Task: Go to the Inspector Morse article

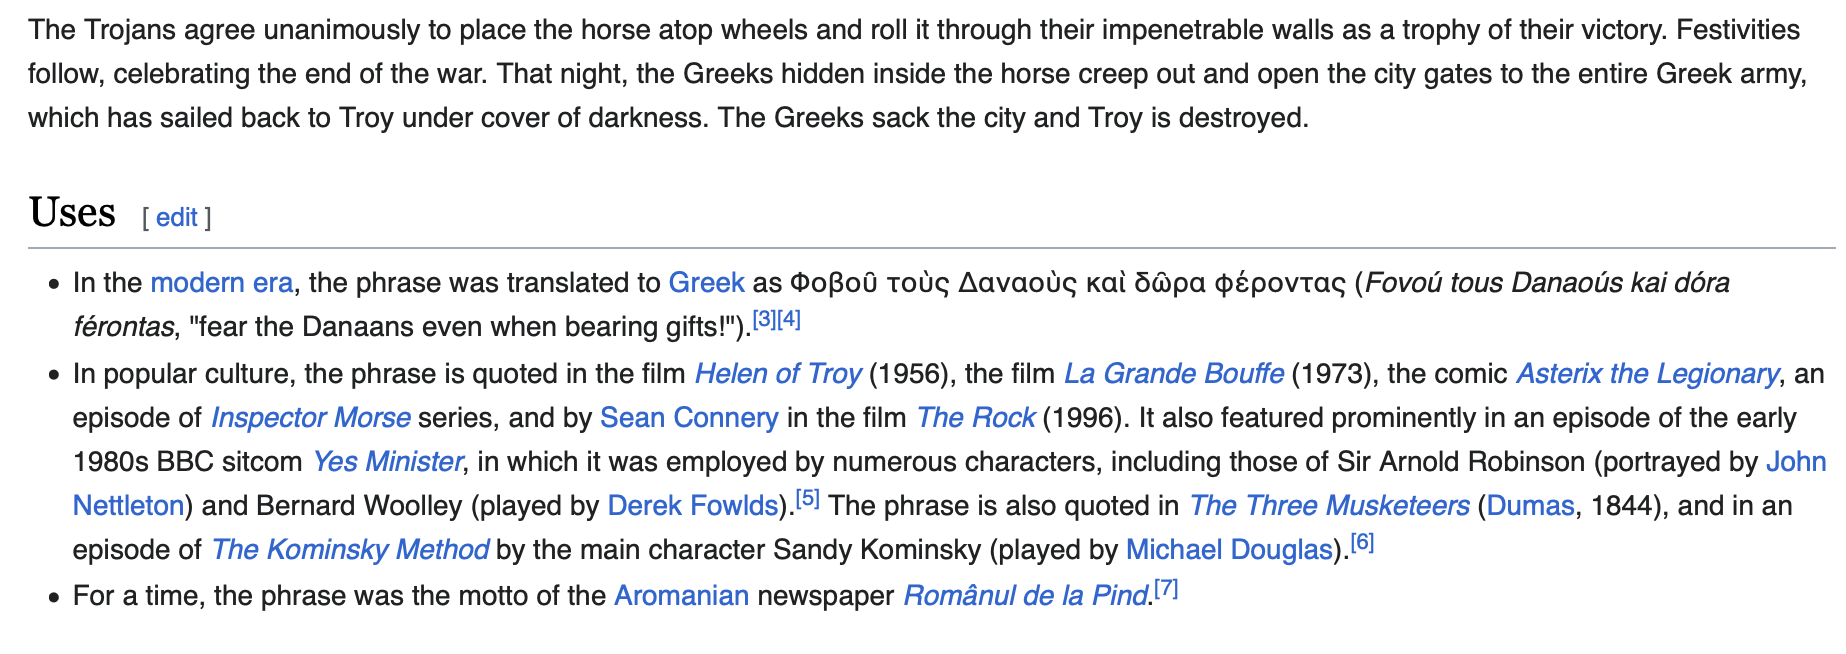Action: [311, 418]
